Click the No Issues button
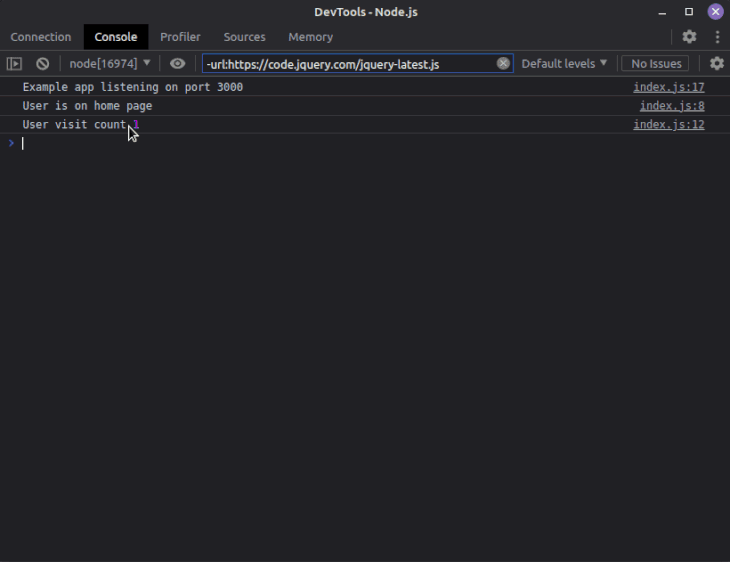Viewport: 730px width, 562px height. point(656,64)
